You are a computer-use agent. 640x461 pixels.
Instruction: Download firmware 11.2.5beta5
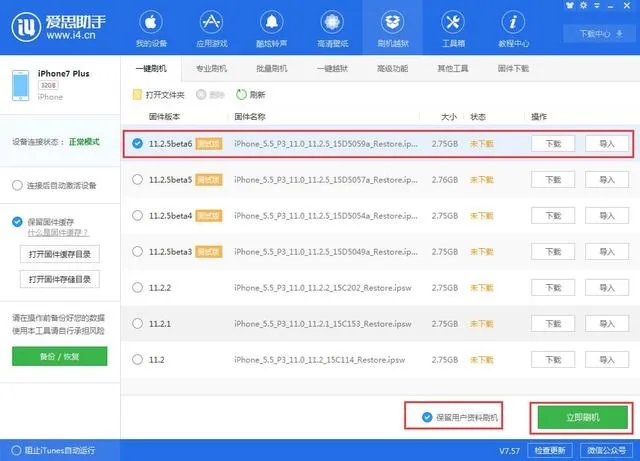(x=553, y=180)
